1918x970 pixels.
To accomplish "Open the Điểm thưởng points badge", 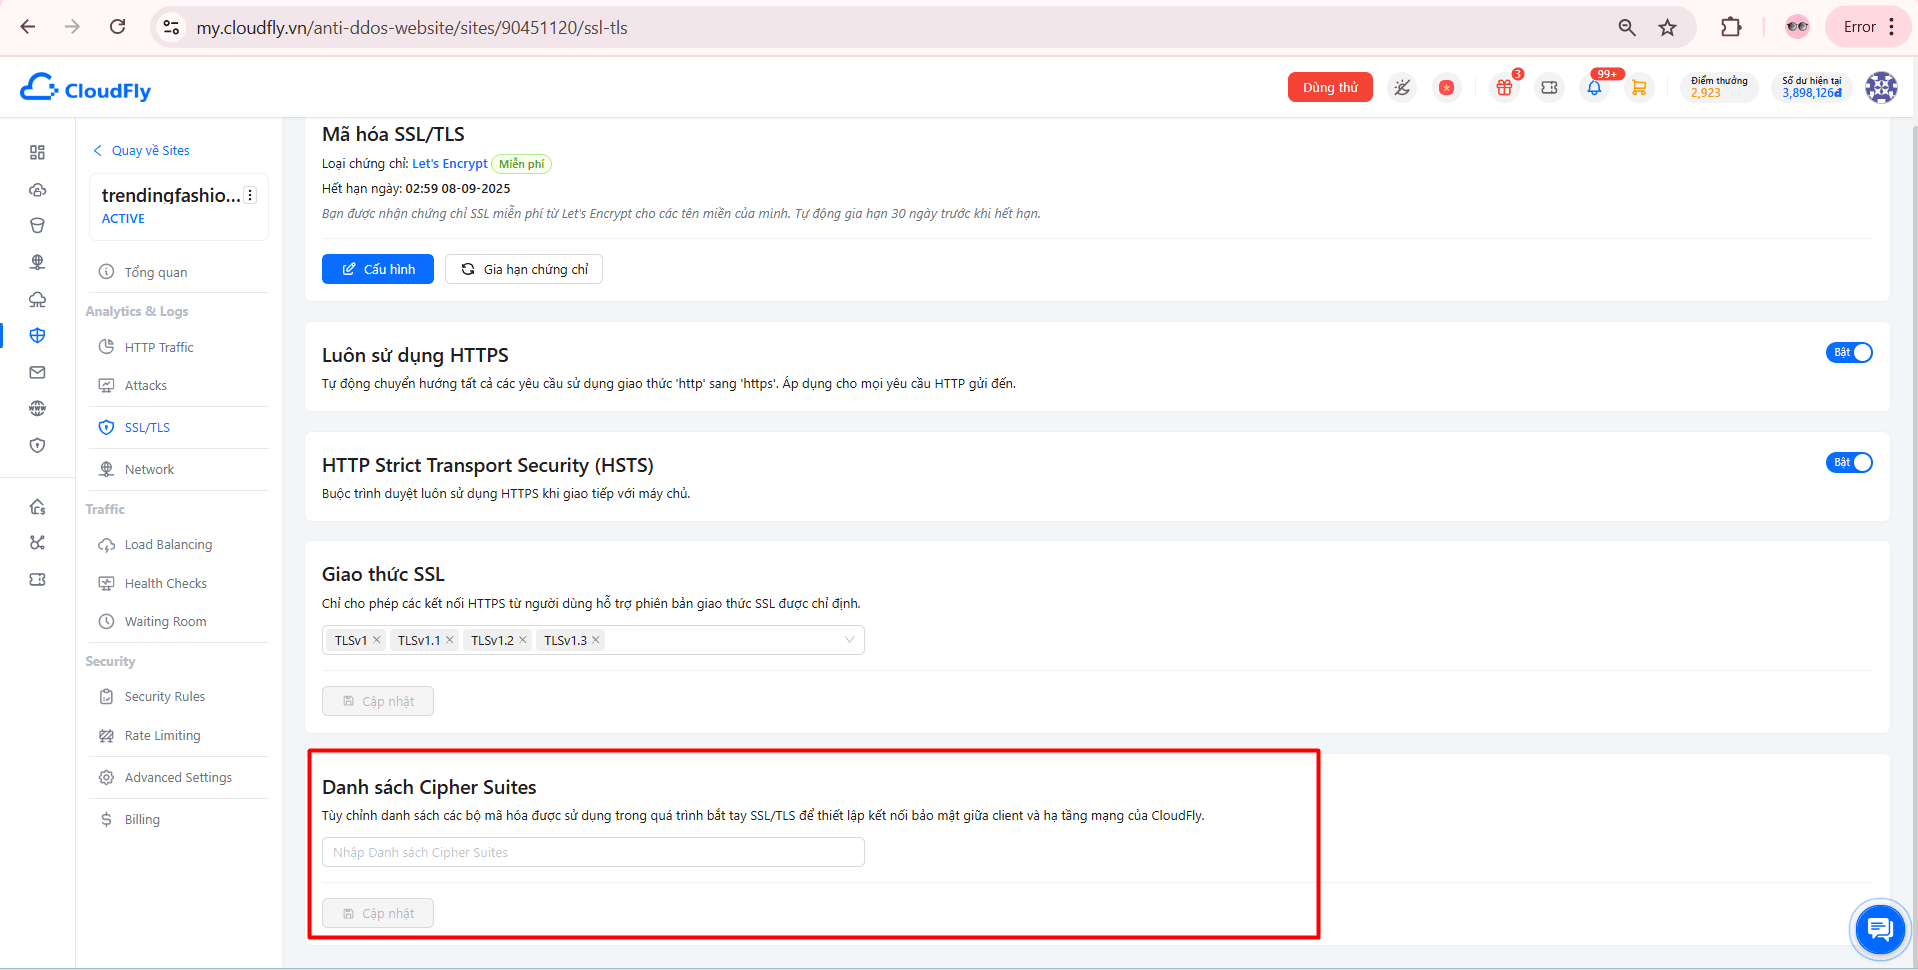I will click(x=1719, y=87).
